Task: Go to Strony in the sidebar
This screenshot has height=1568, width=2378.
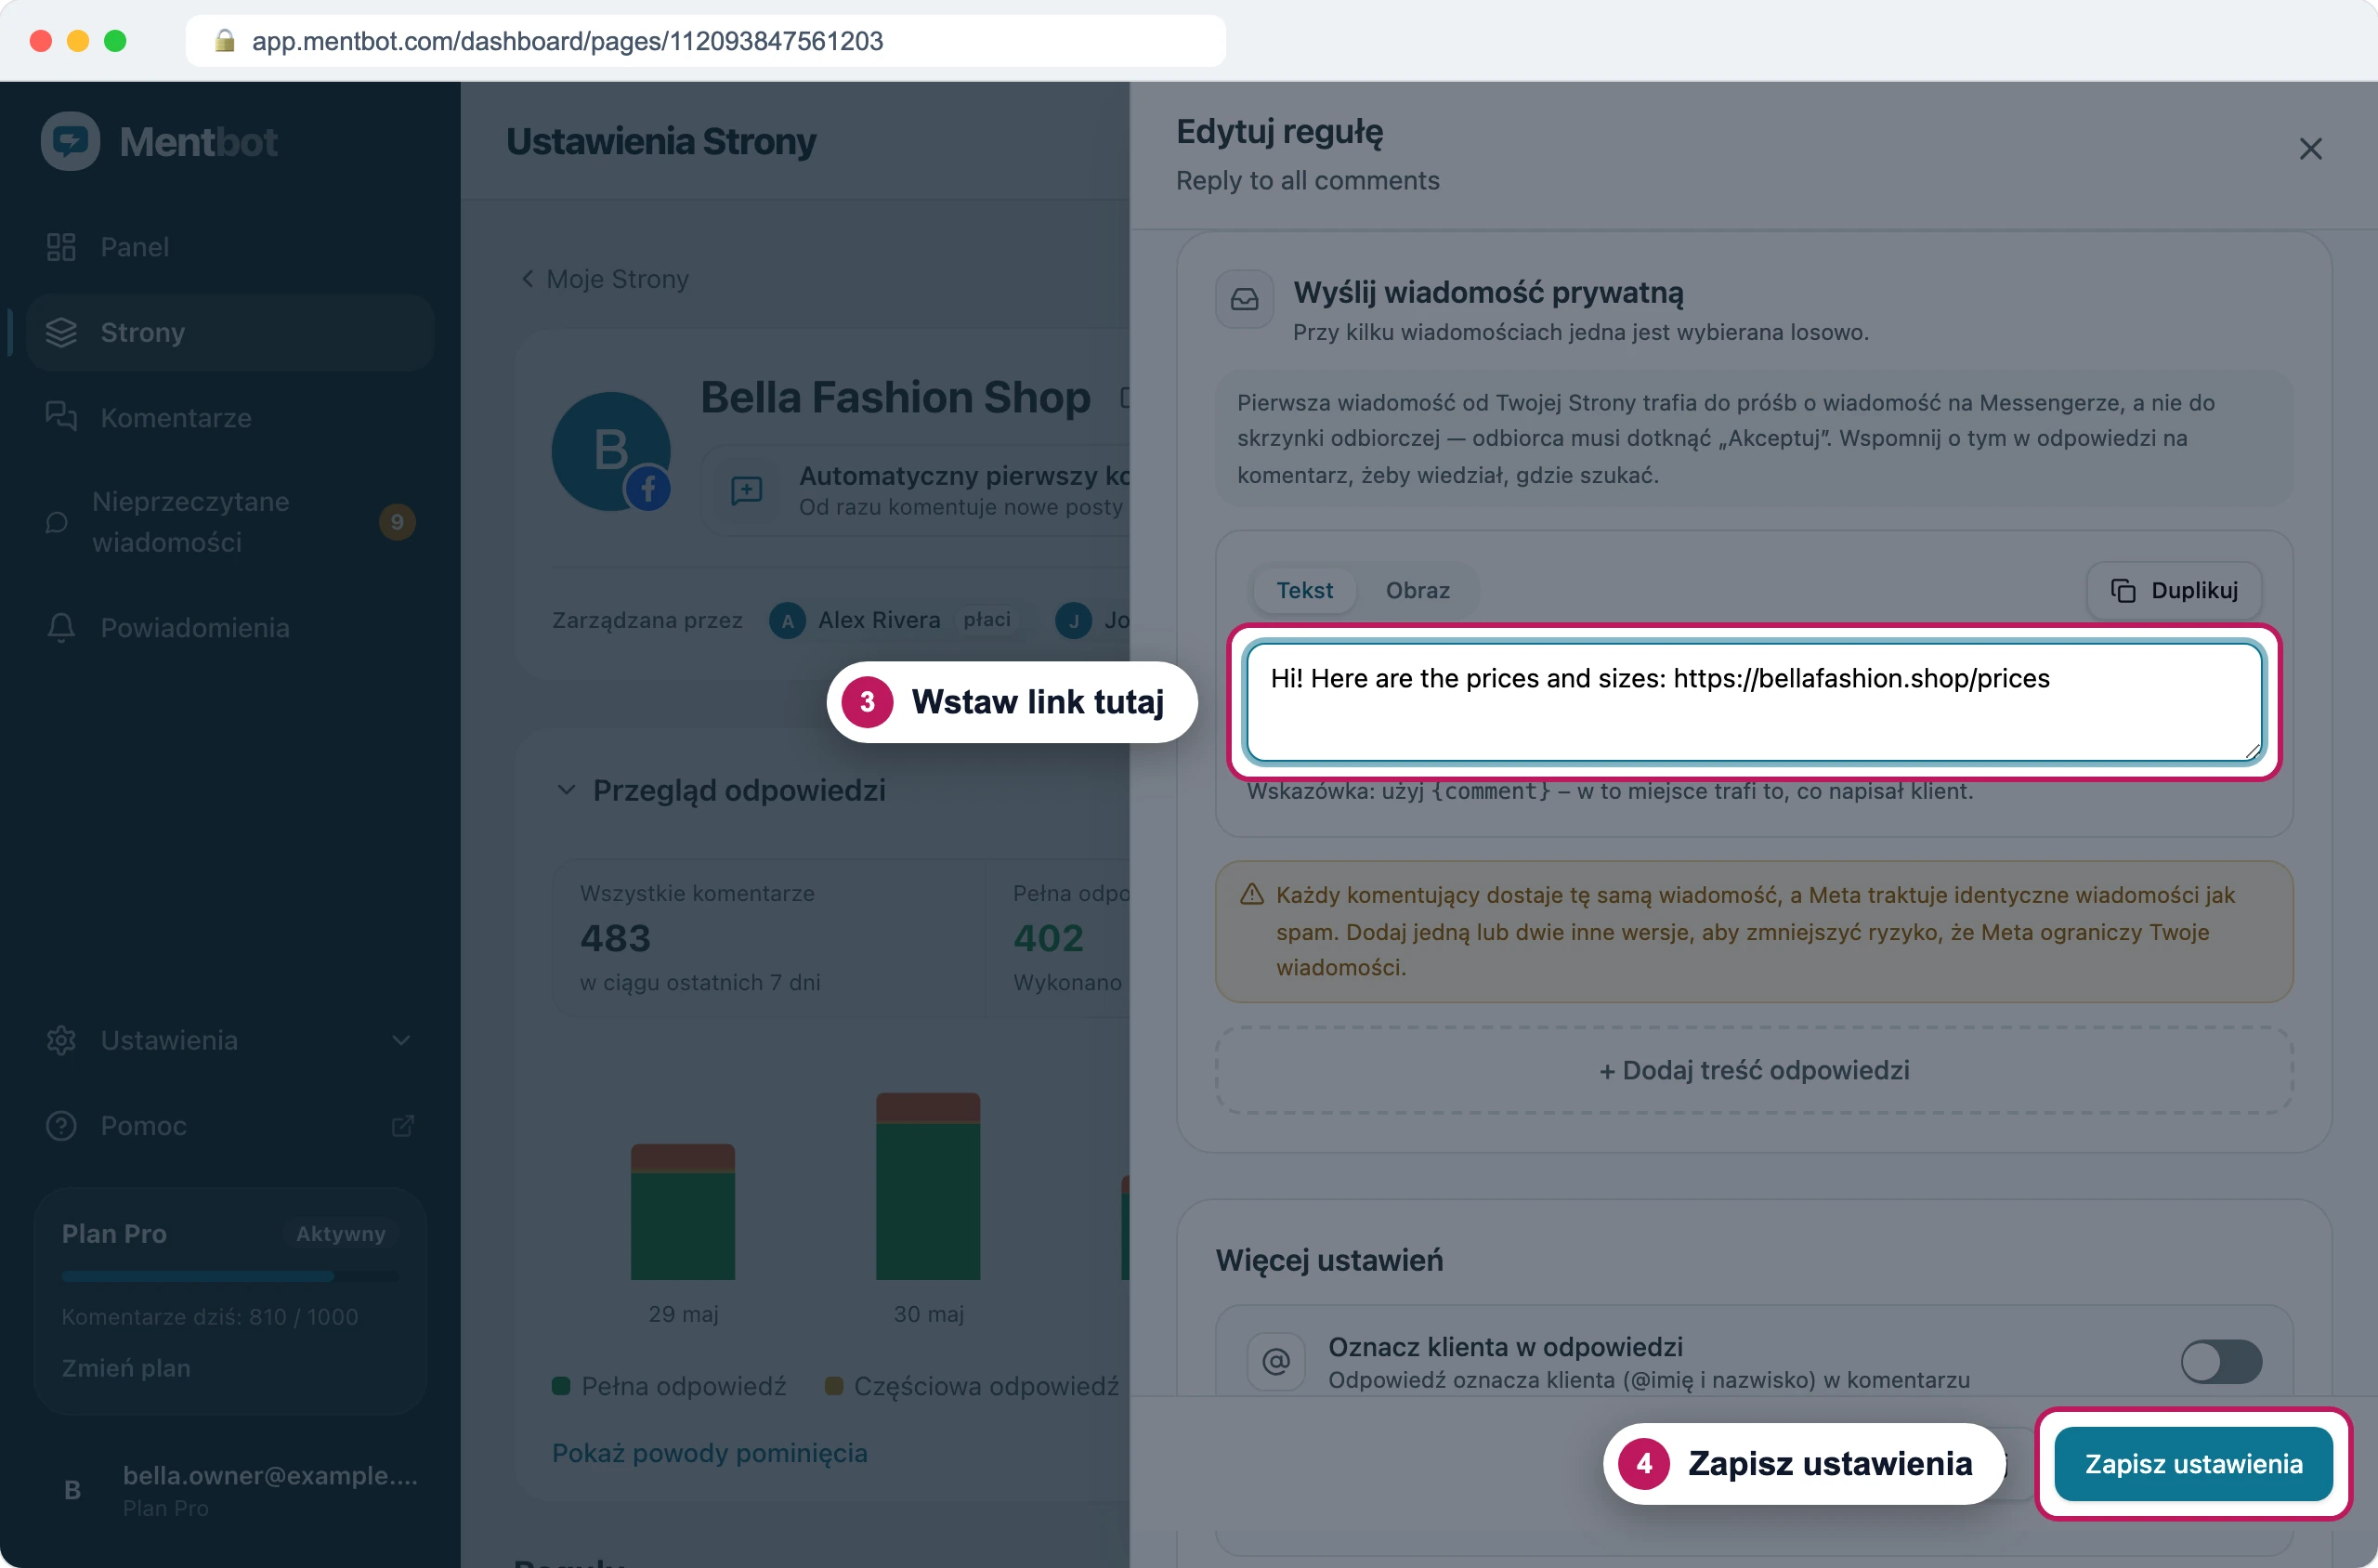Action: (230, 332)
